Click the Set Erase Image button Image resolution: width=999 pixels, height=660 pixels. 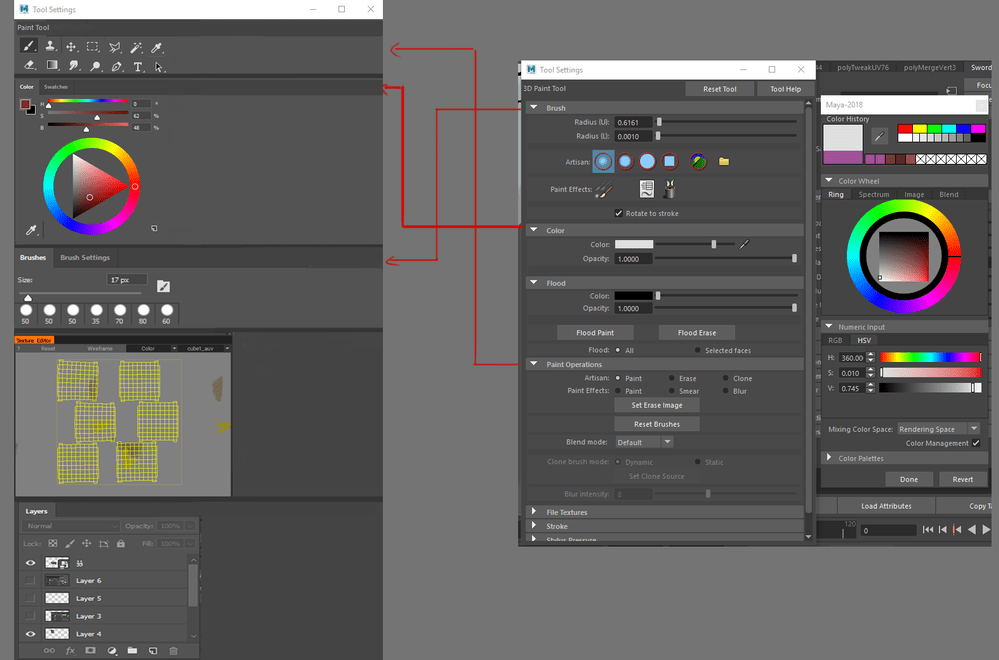656,405
